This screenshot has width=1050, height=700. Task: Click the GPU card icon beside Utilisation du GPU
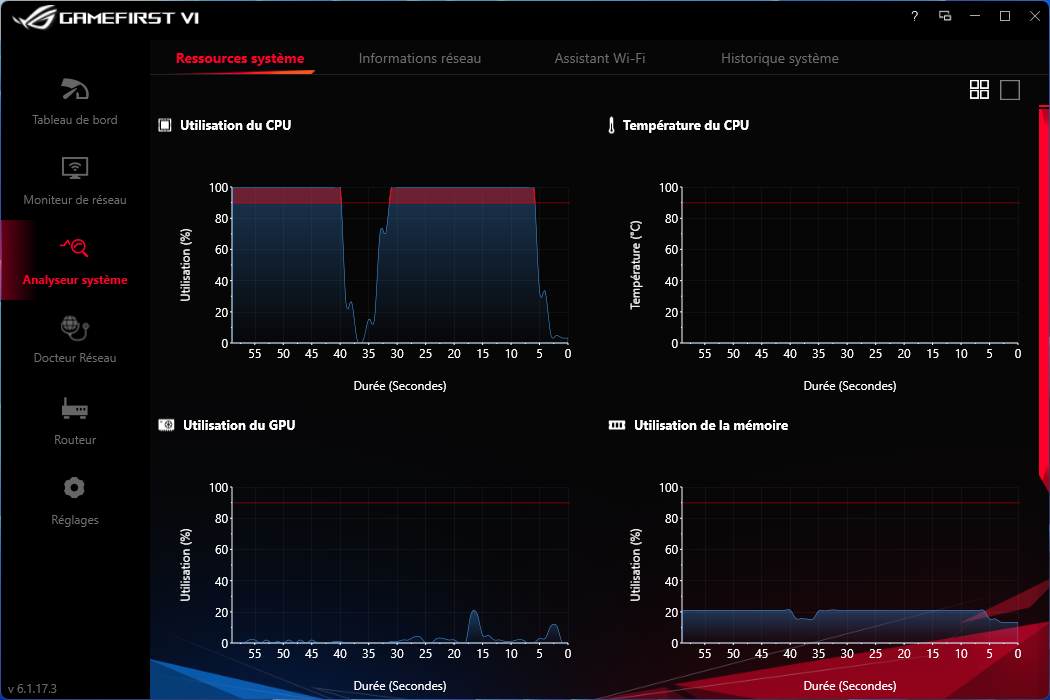(x=166, y=425)
